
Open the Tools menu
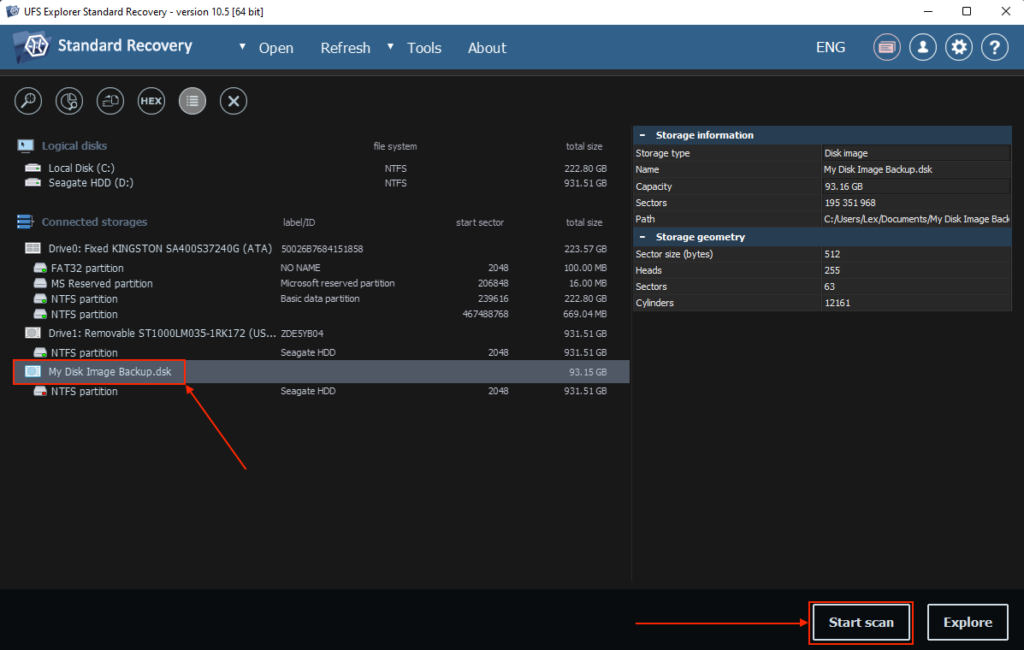click(x=424, y=47)
